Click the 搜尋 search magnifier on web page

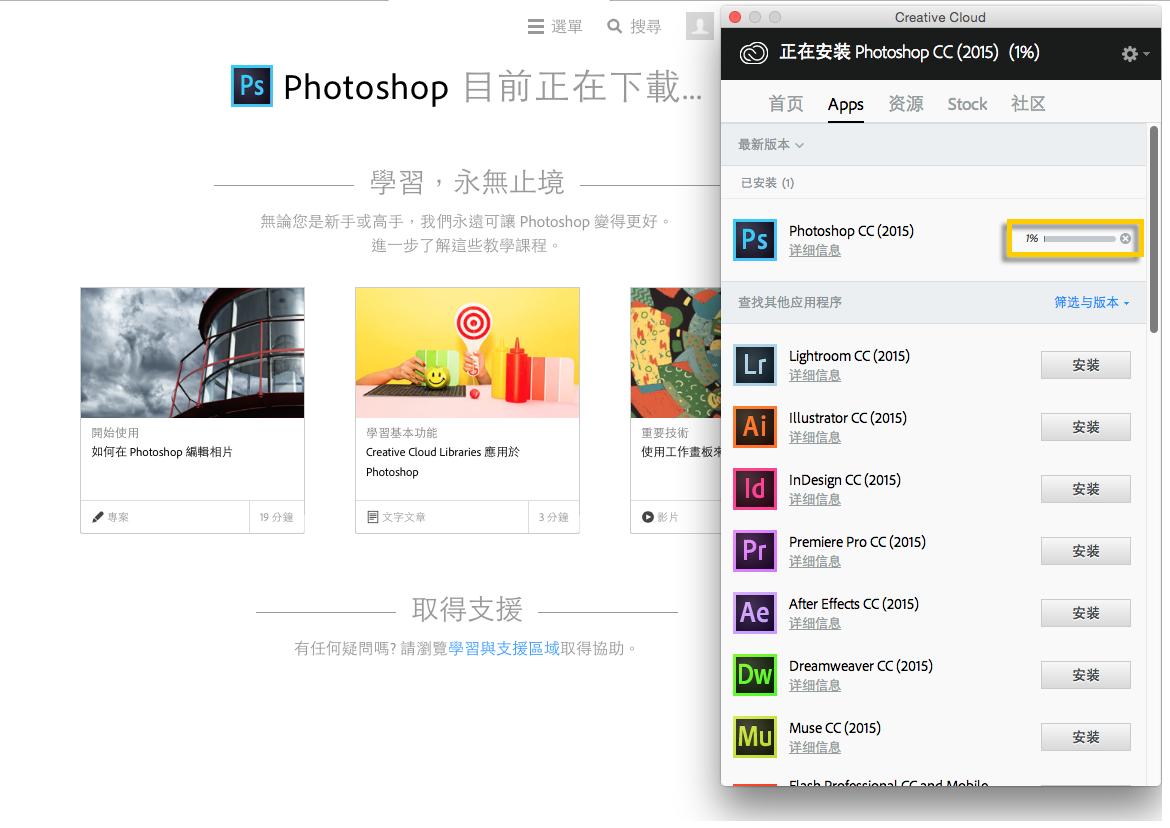[x=634, y=27]
